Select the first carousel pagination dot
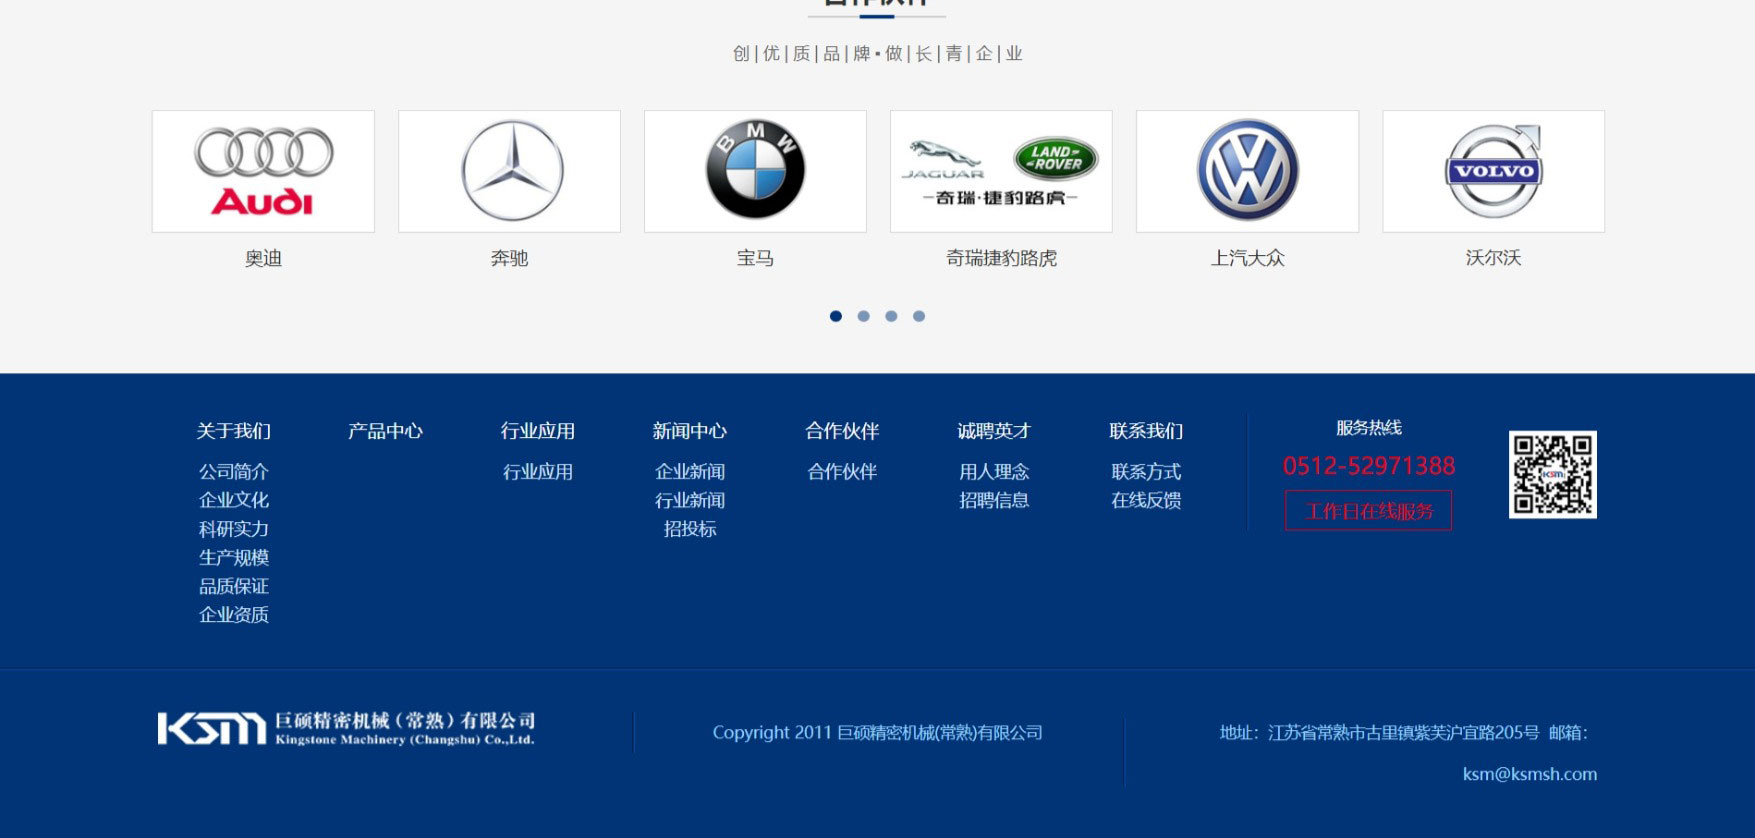1755x838 pixels. coord(836,316)
